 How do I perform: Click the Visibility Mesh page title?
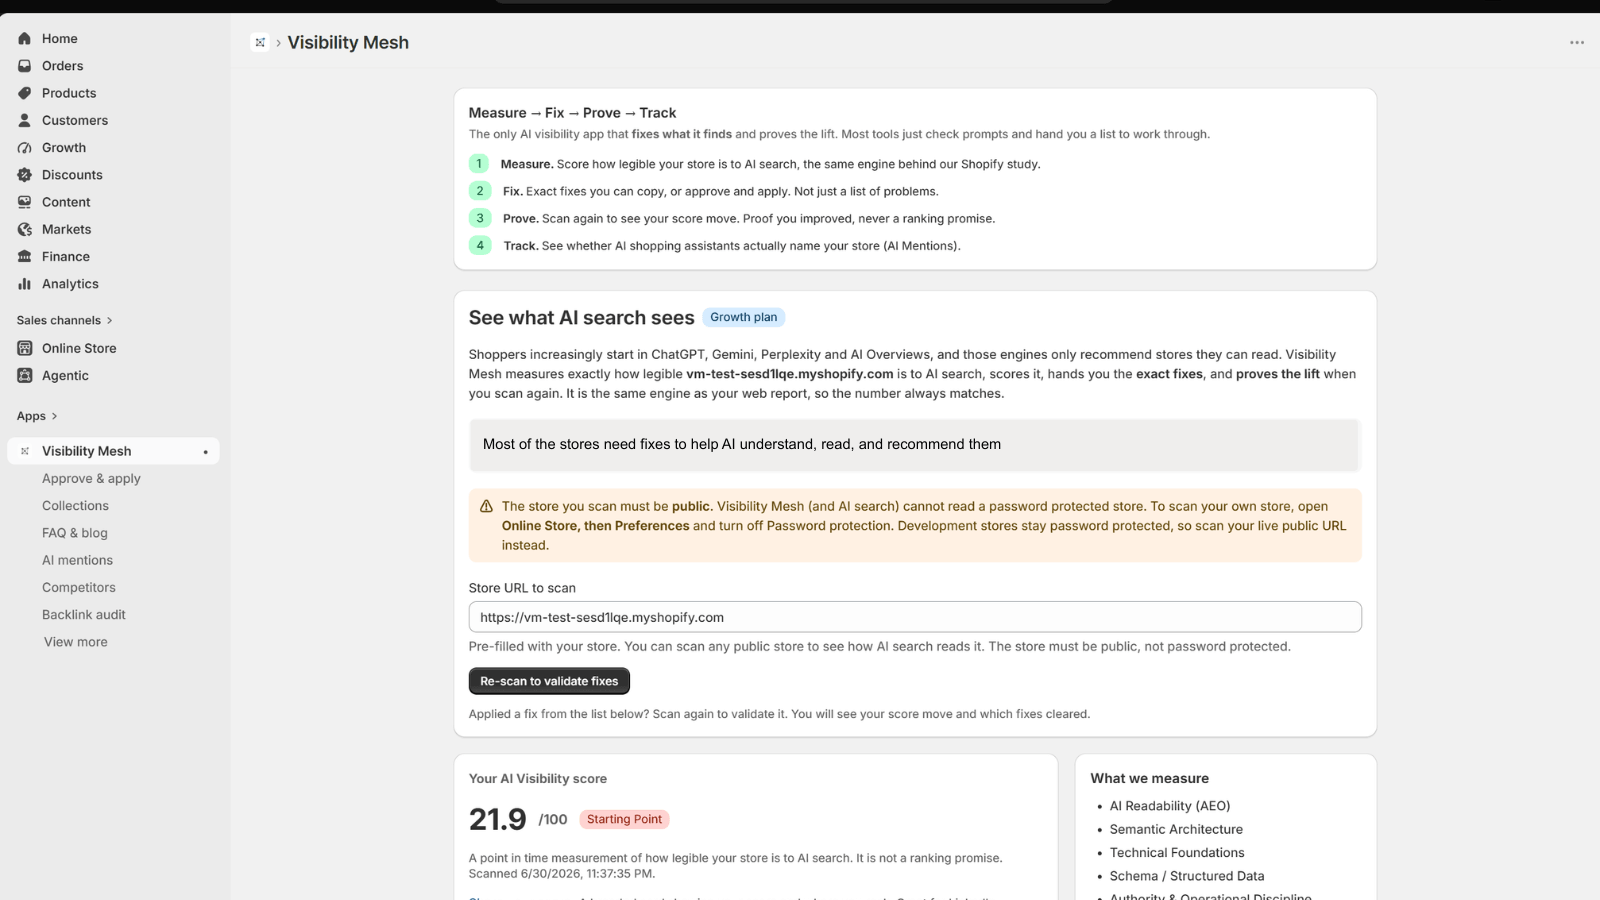[348, 42]
